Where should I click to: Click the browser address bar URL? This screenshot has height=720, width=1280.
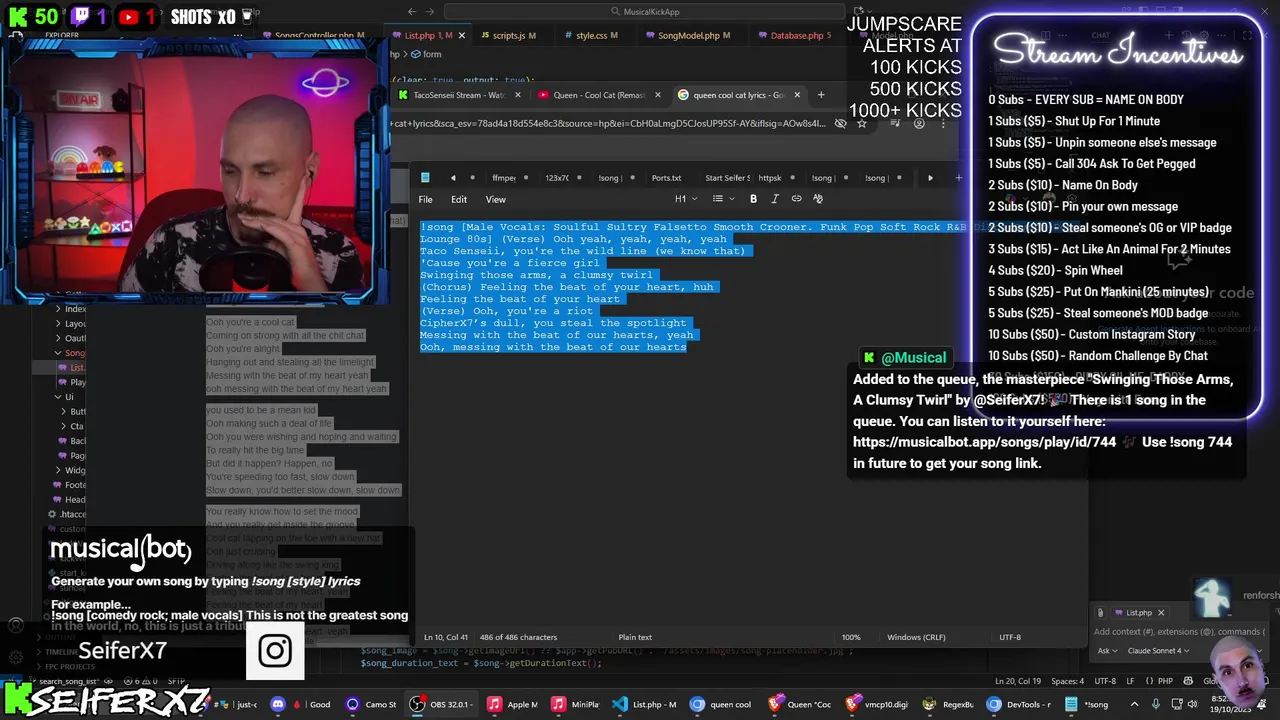click(x=610, y=124)
